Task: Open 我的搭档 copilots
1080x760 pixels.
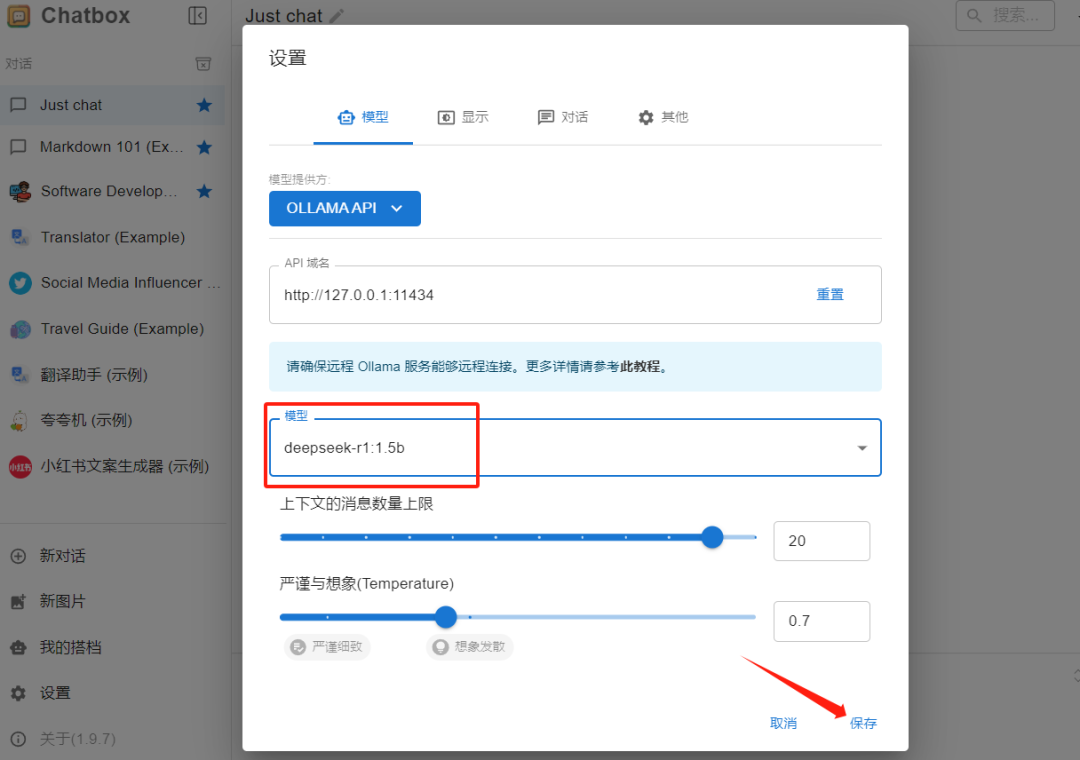Action: (112, 648)
